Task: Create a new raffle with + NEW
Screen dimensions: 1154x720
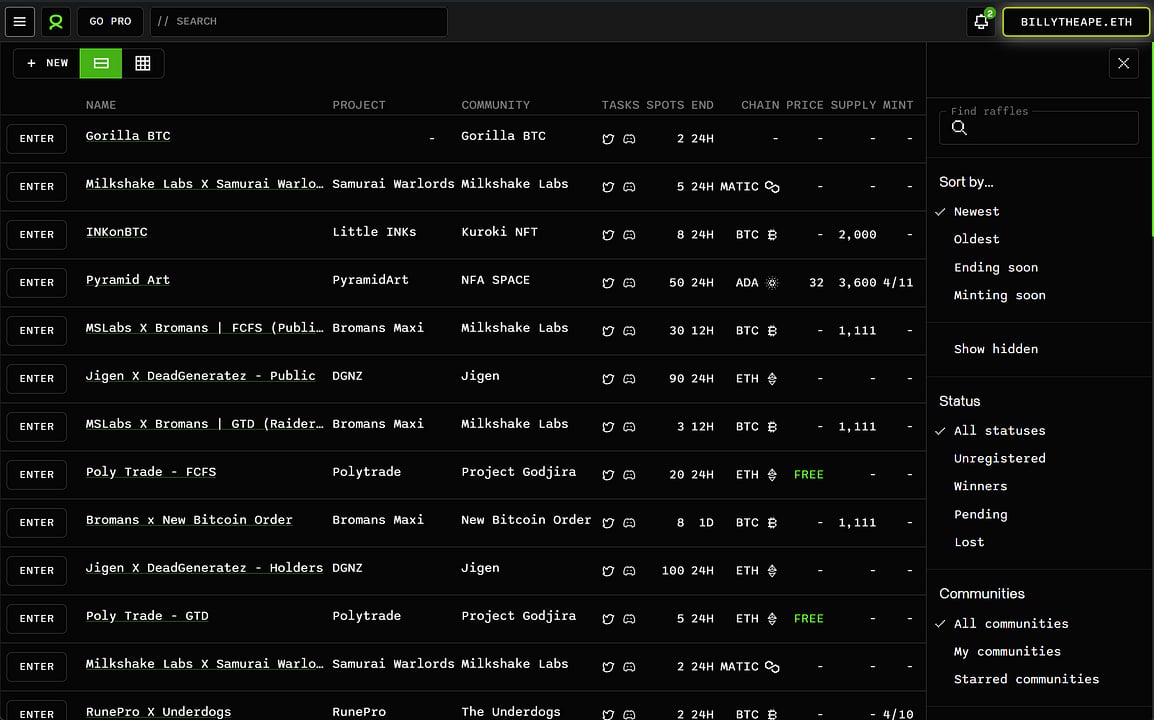Action: pos(47,63)
